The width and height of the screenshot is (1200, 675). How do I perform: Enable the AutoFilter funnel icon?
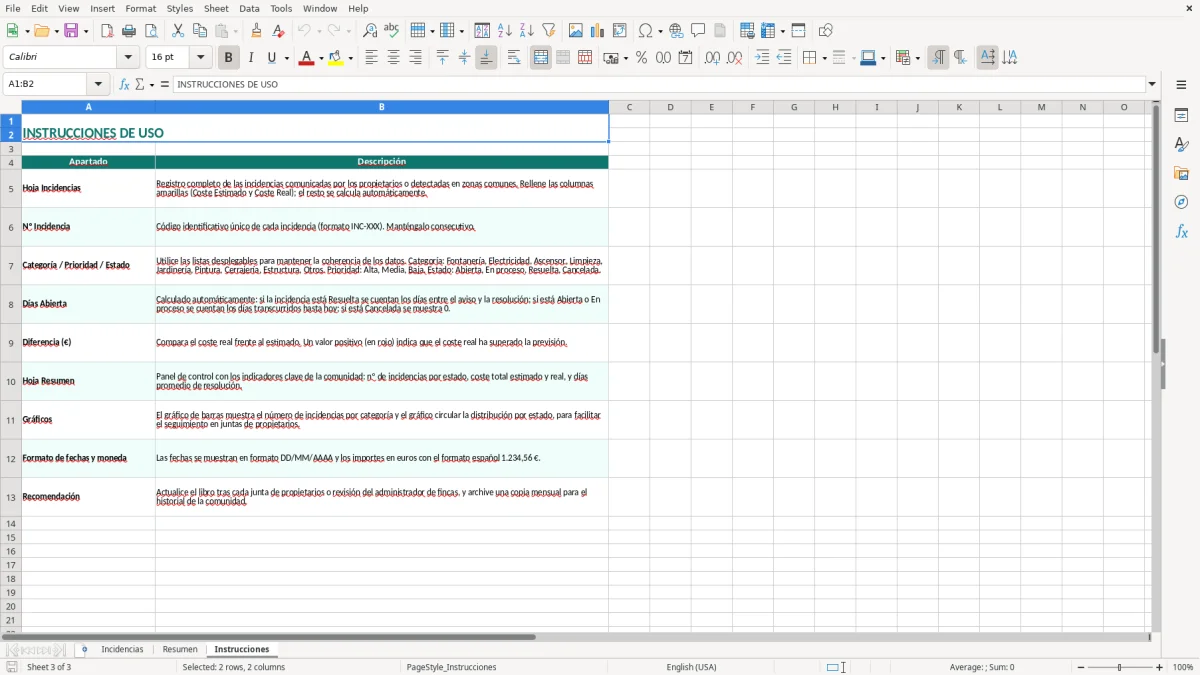point(549,31)
